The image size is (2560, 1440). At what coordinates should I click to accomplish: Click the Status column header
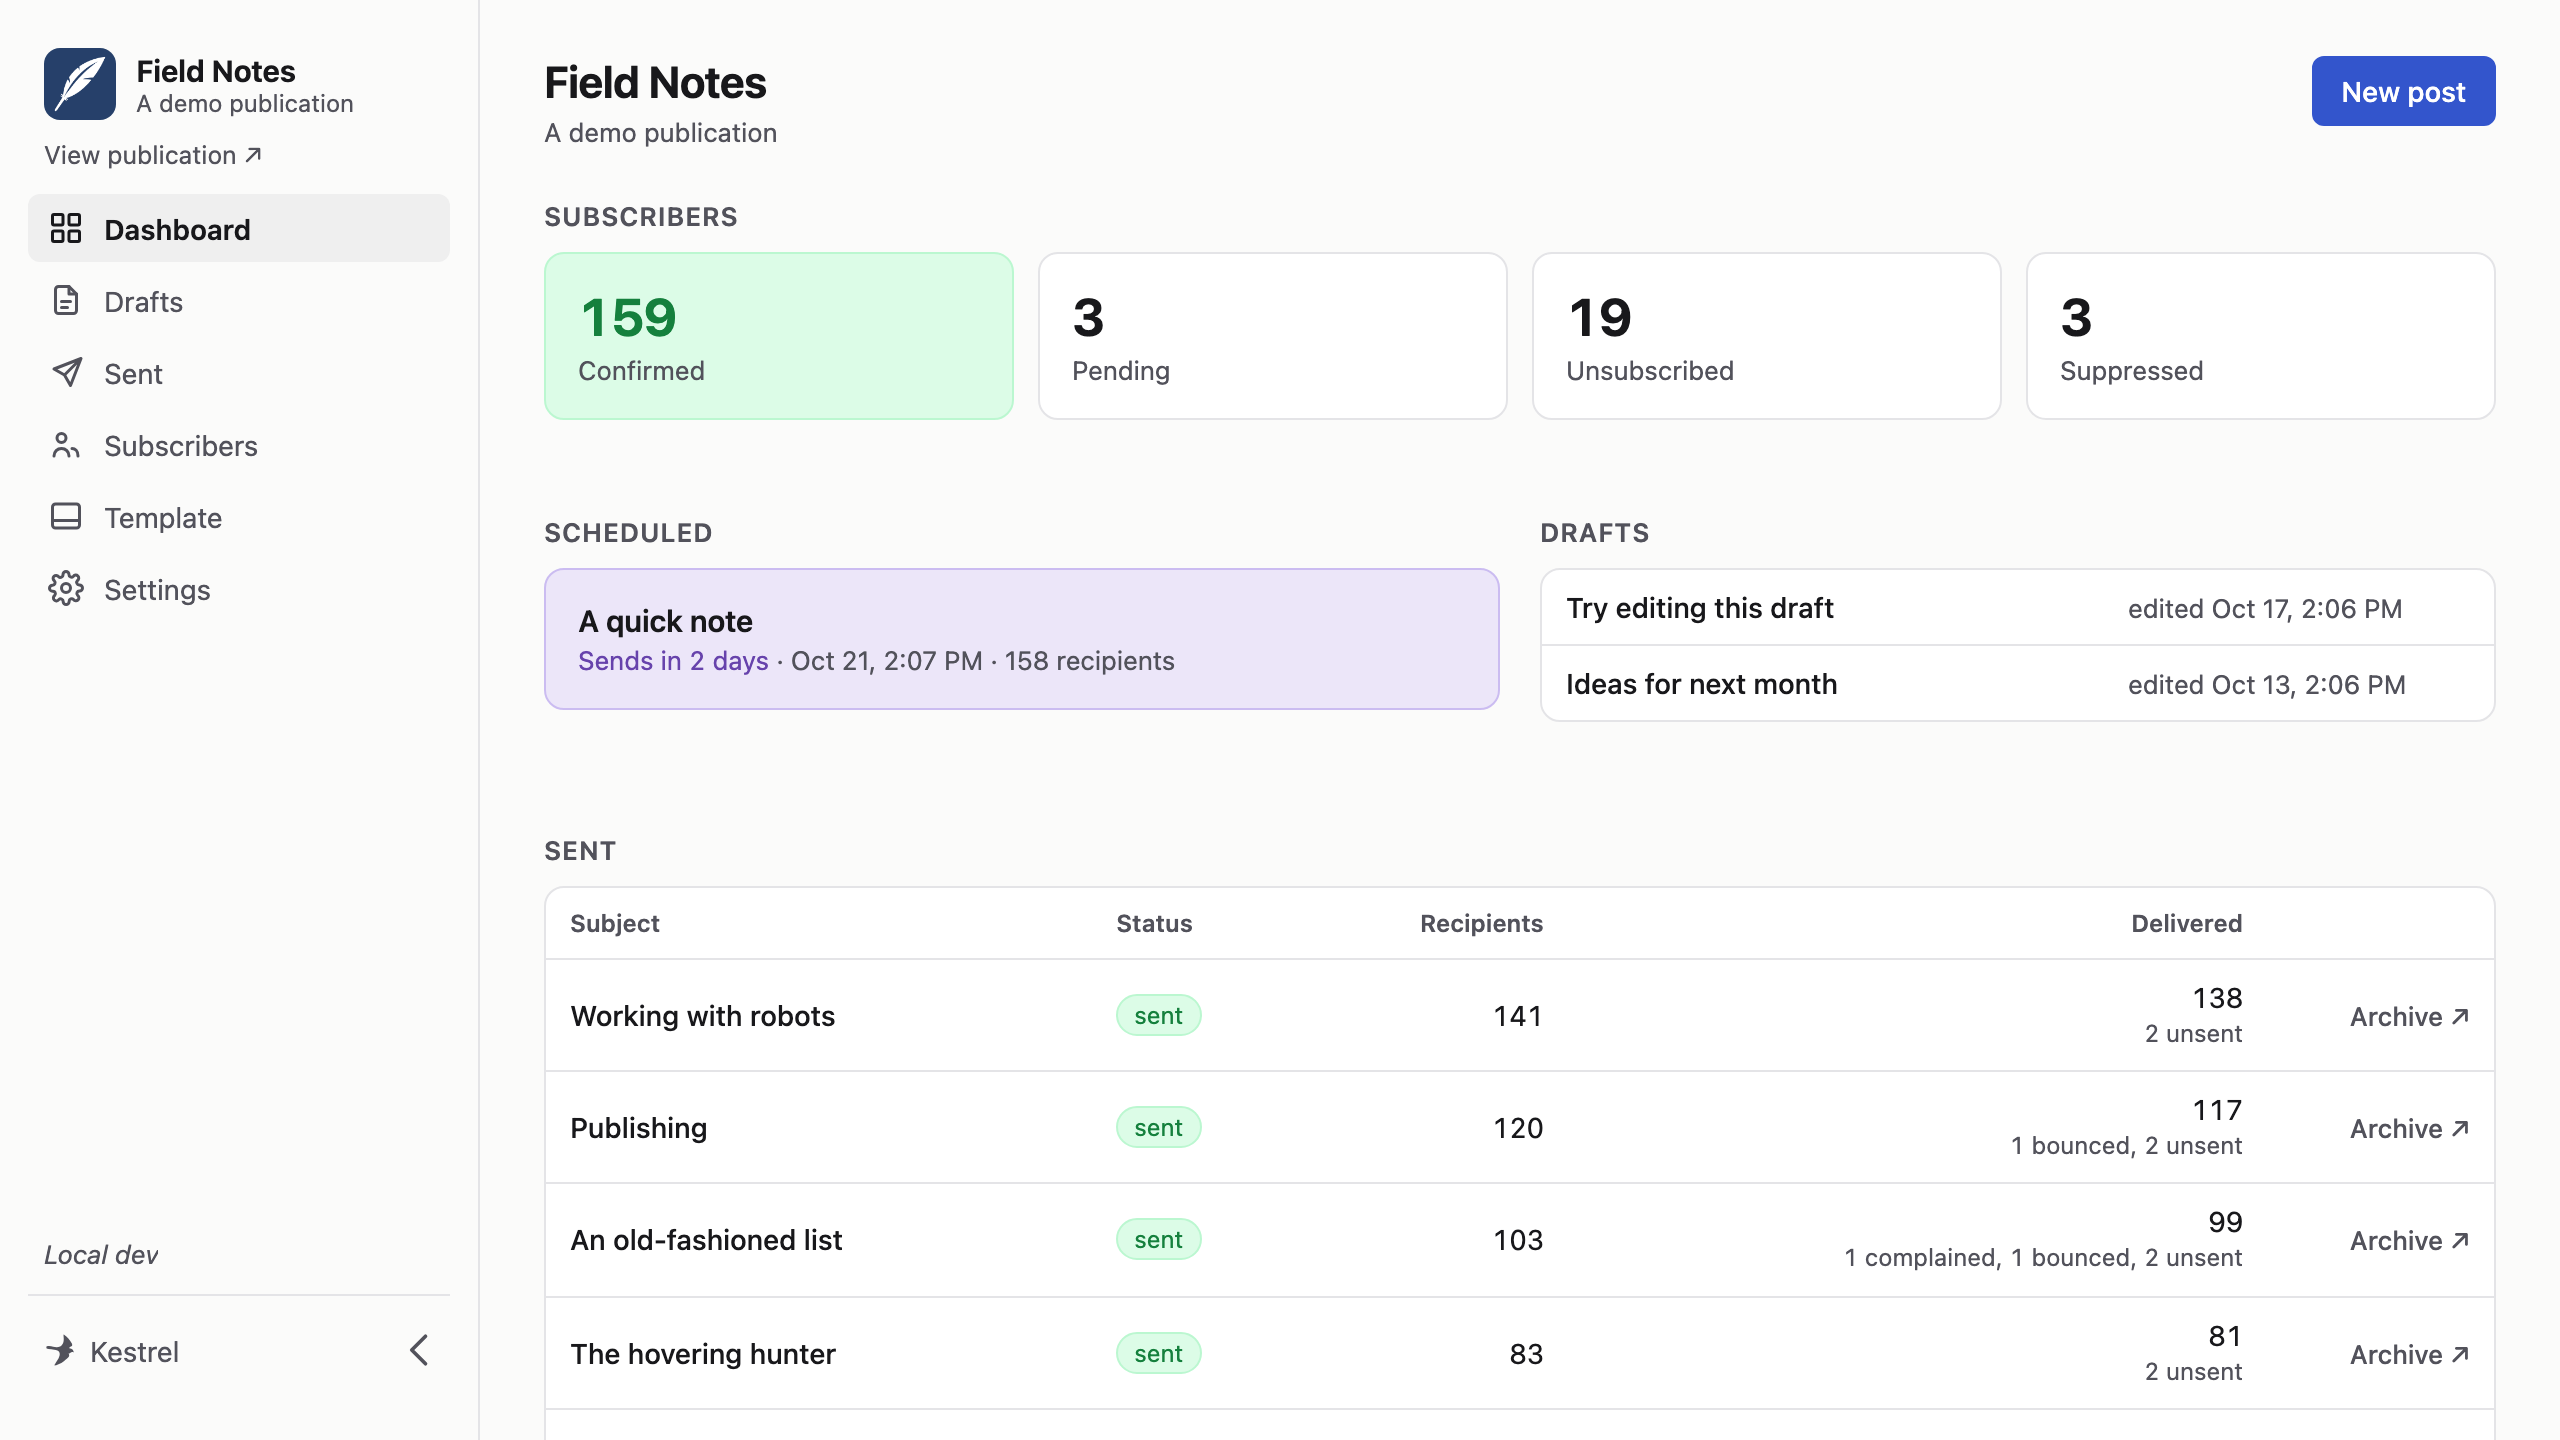click(1154, 923)
